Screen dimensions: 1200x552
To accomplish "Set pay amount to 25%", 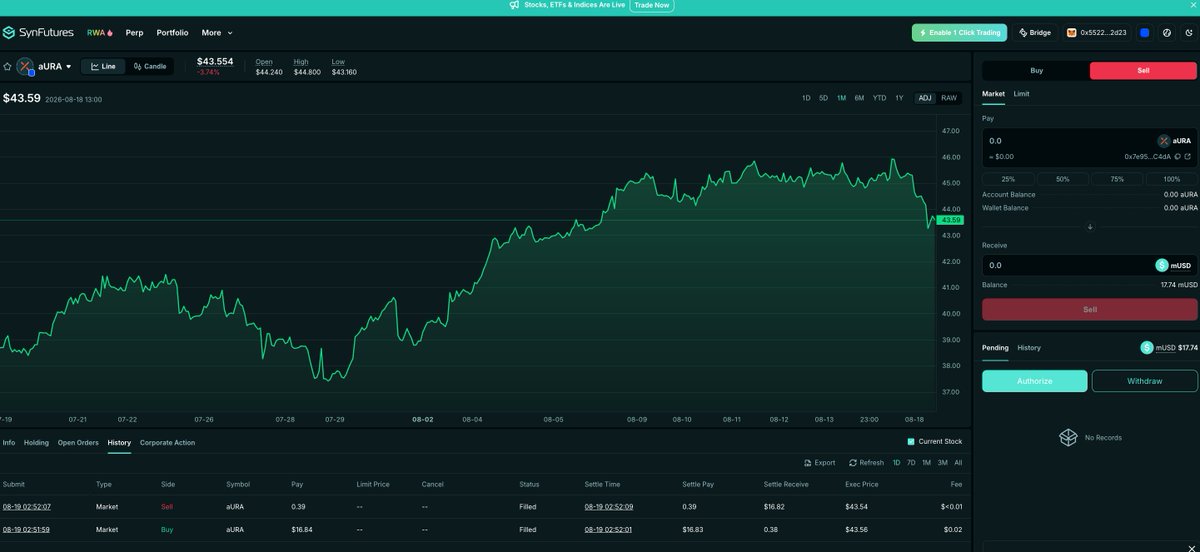I will coord(1008,179).
